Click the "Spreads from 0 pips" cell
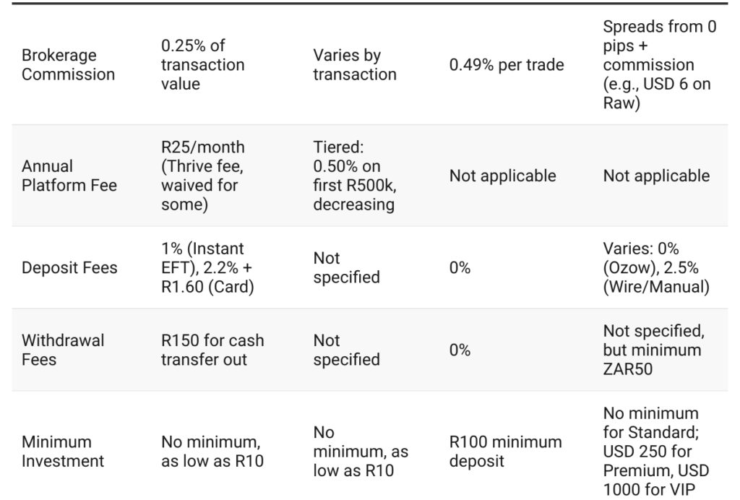 tap(660, 65)
